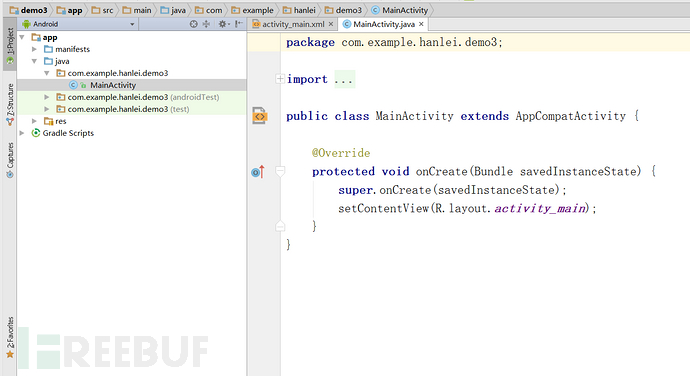Click the Gradle Scripts icon
Image resolution: width=690 pixels, height=376 pixels.
36,133
